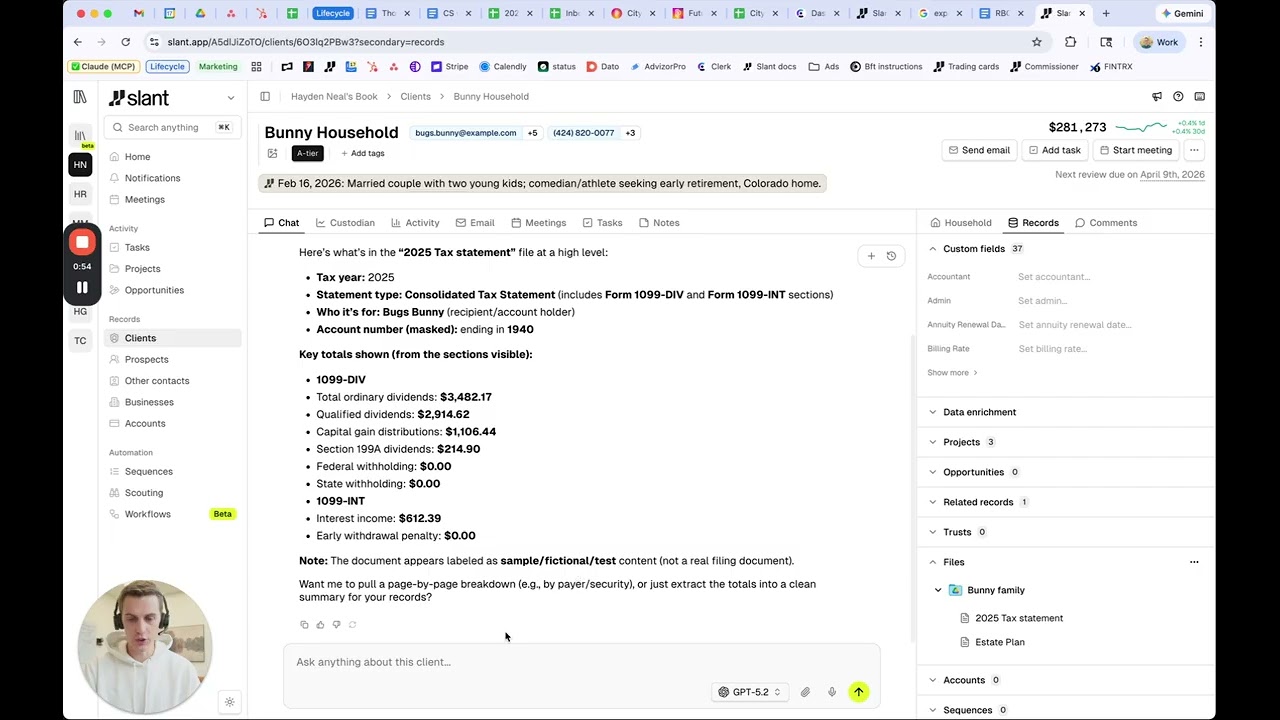Open browser extensions puzzle icon

pyautogui.click(x=1070, y=42)
